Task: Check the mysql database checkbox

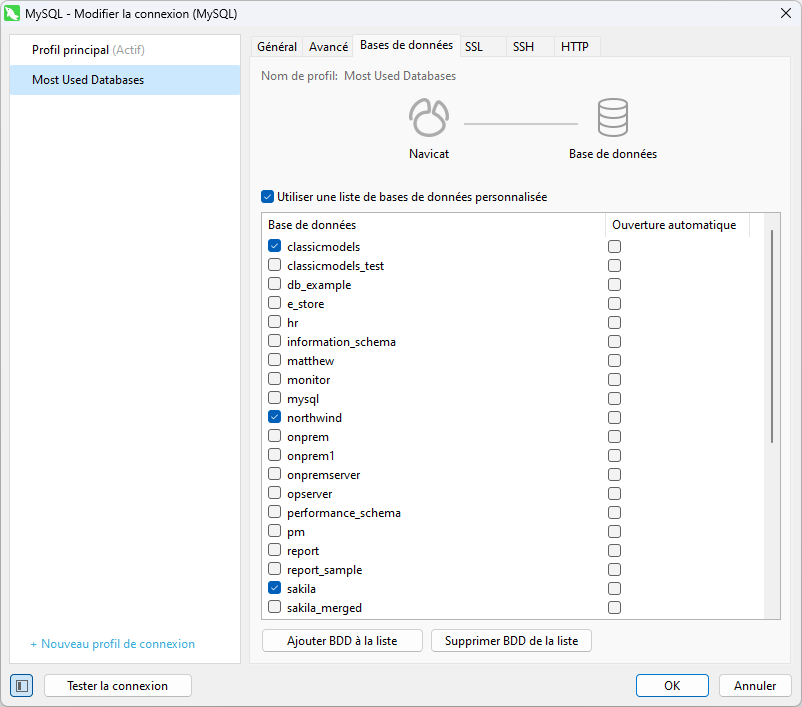Action: [275, 397]
